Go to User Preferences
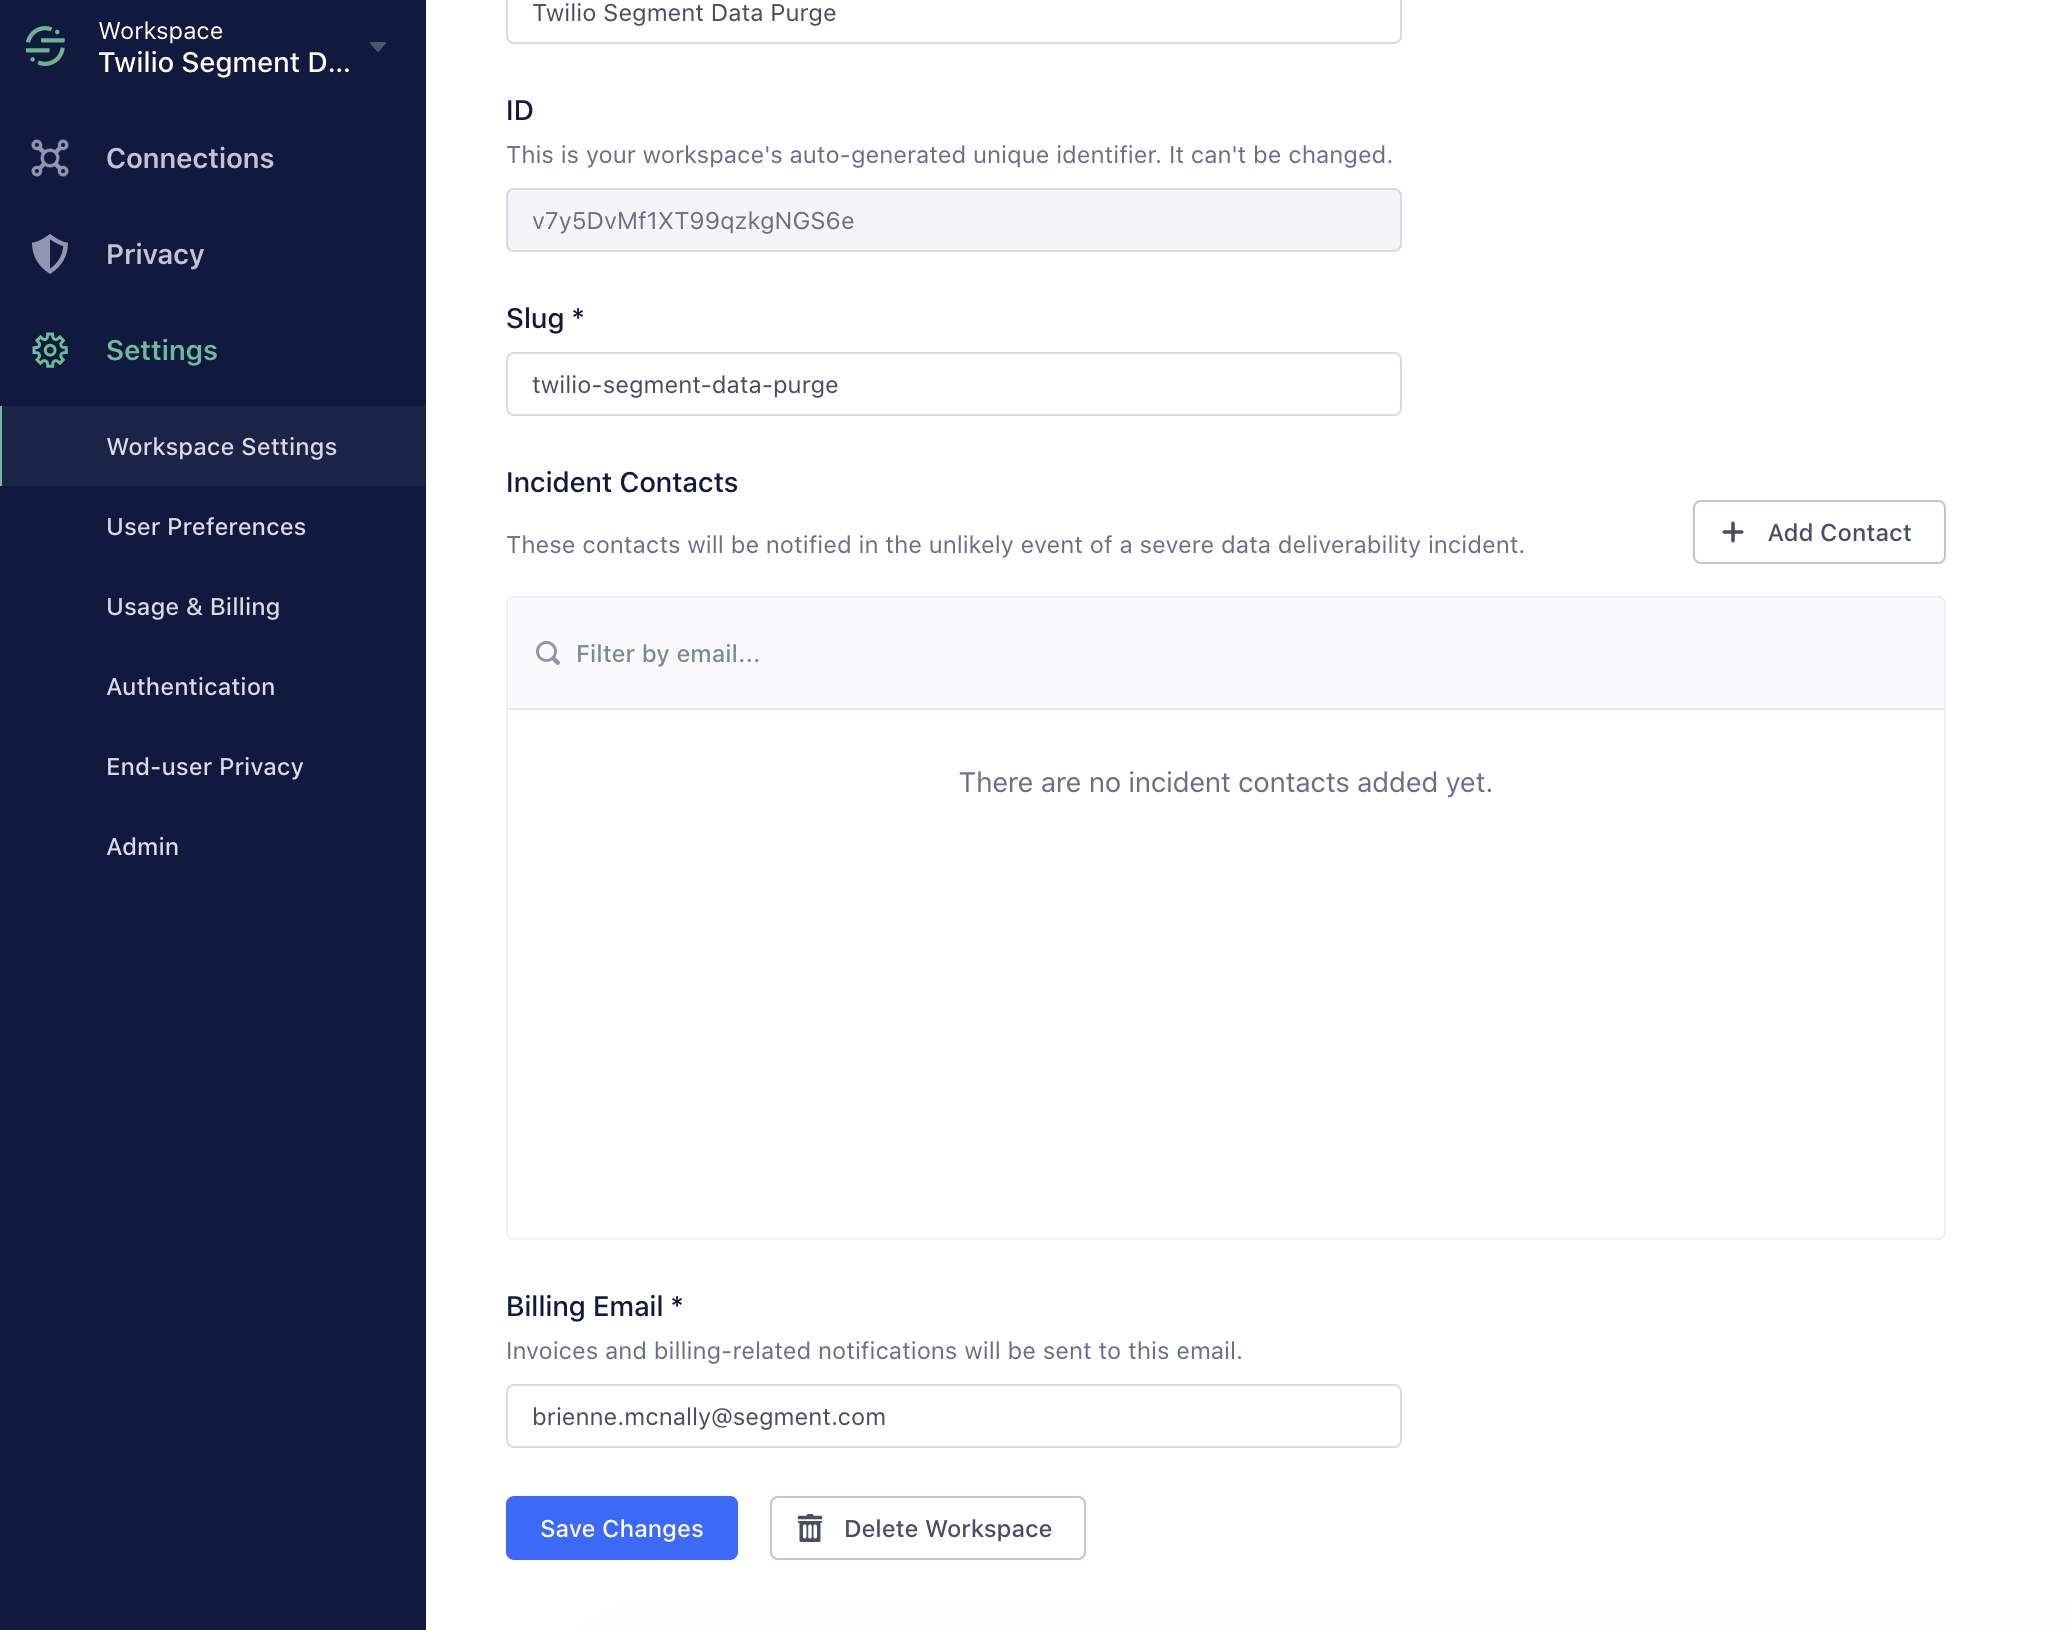2072x1630 pixels. click(x=206, y=526)
